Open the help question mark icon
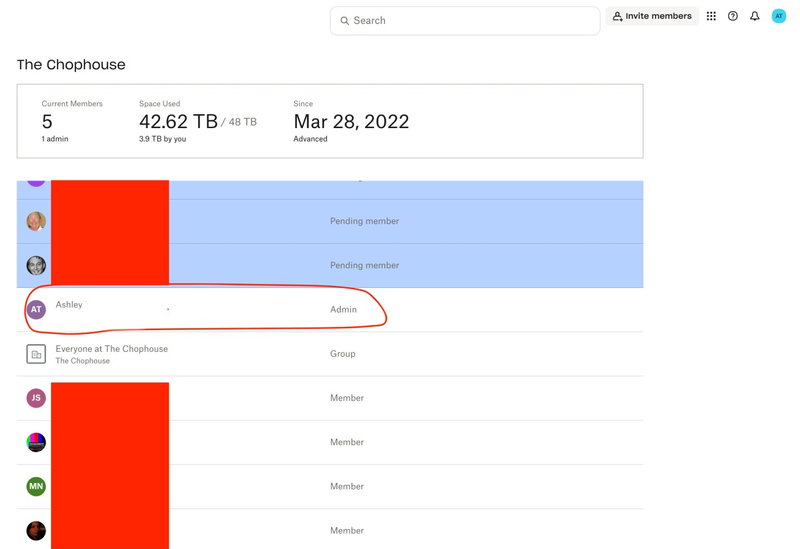The width and height of the screenshot is (800, 549). 733,16
